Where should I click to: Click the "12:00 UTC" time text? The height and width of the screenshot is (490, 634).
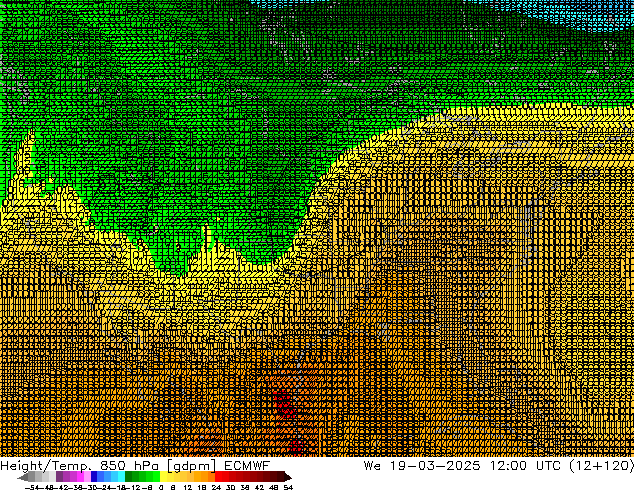(525, 466)
